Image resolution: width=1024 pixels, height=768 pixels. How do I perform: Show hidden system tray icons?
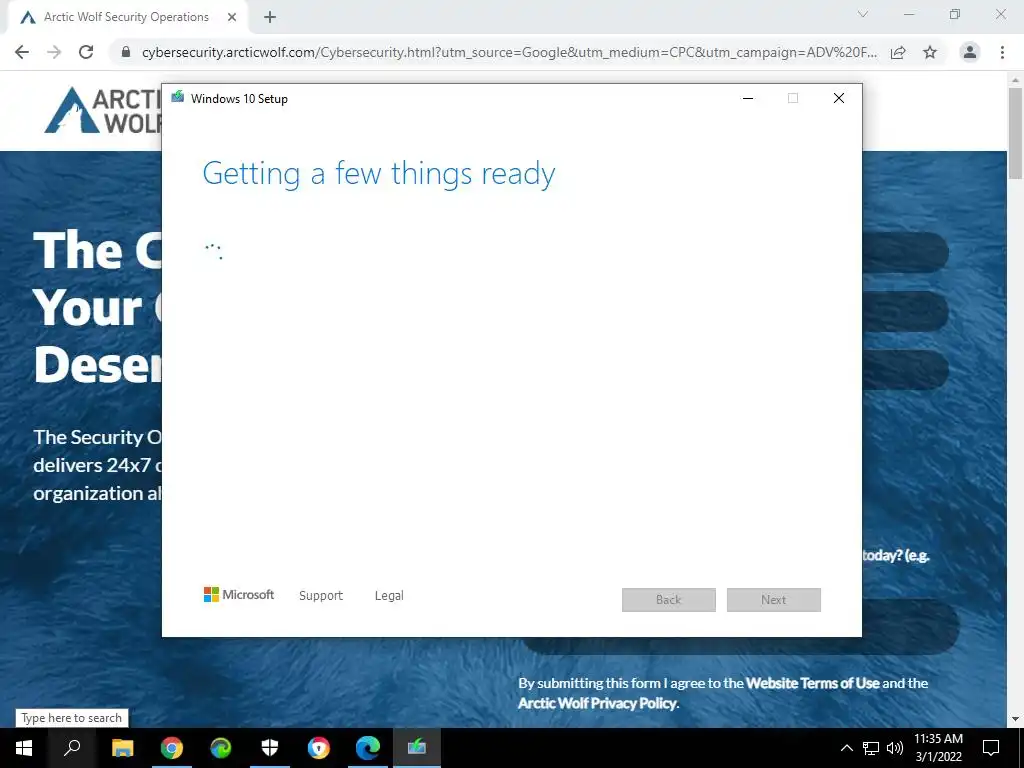846,748
